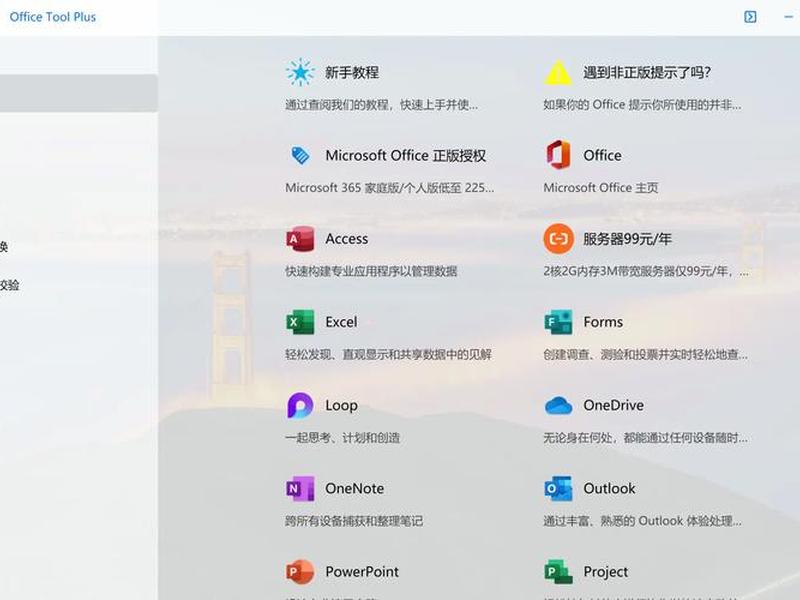Click the blue Outlook icon
The image size is (800, 600).
point(558,488)
